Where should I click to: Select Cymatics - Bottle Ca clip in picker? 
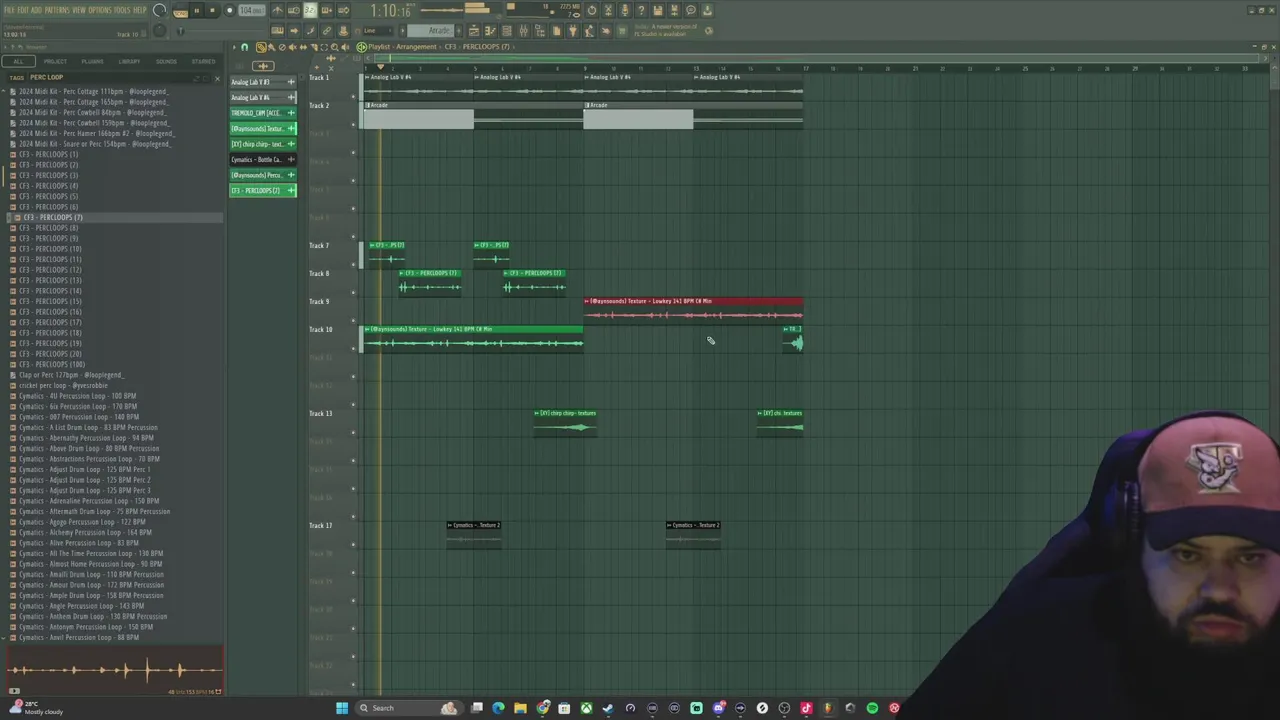[263, 159]
